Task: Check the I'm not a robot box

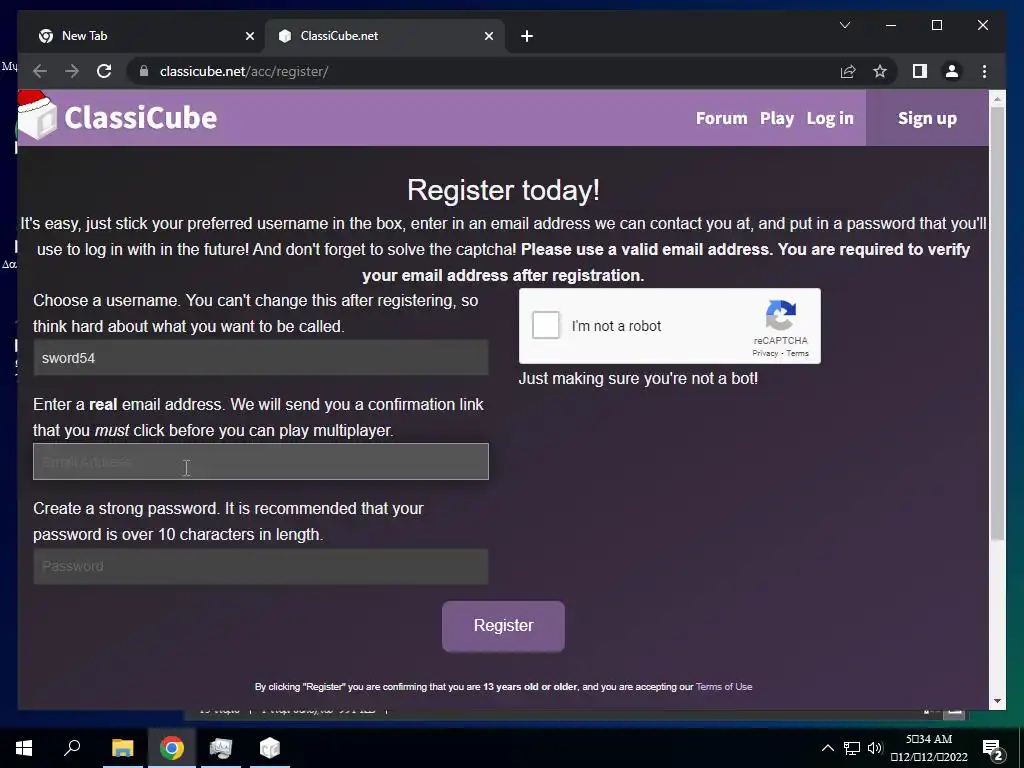Action: click(x=546, y=325)
